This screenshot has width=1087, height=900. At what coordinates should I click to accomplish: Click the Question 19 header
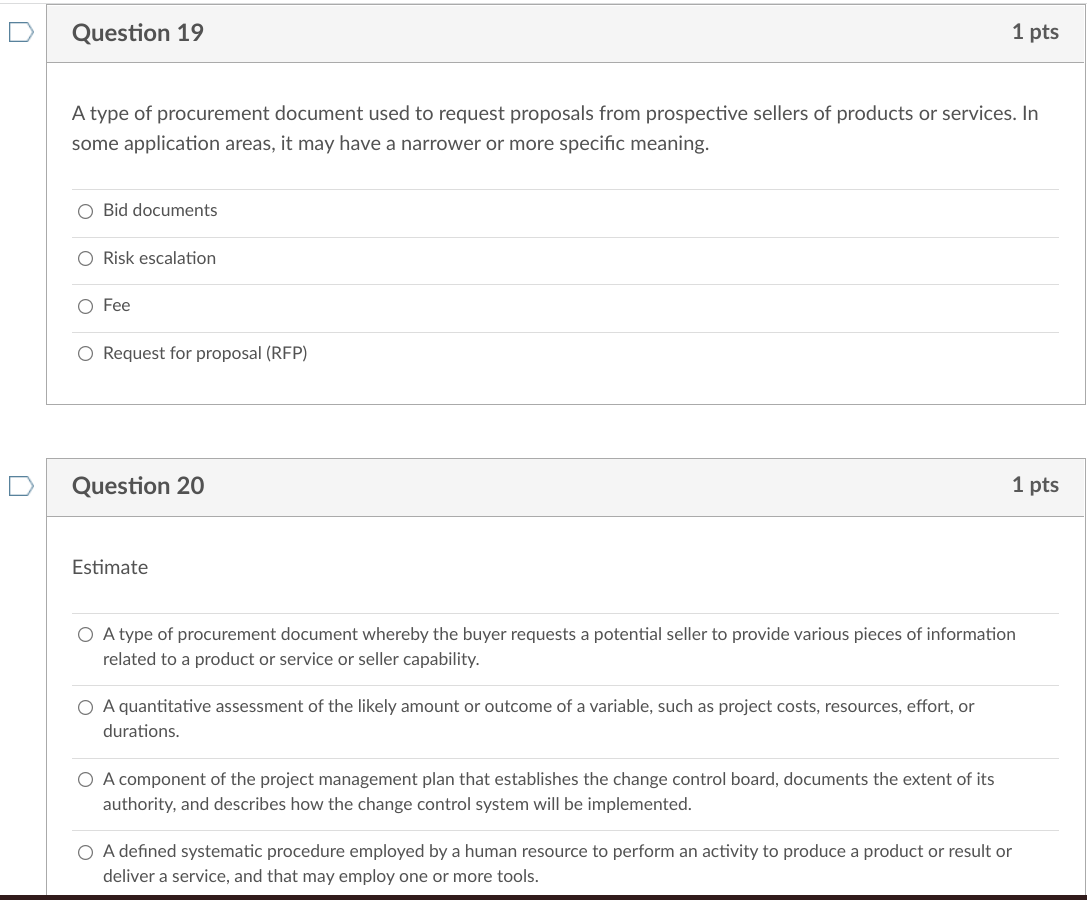tap(136, 32)
